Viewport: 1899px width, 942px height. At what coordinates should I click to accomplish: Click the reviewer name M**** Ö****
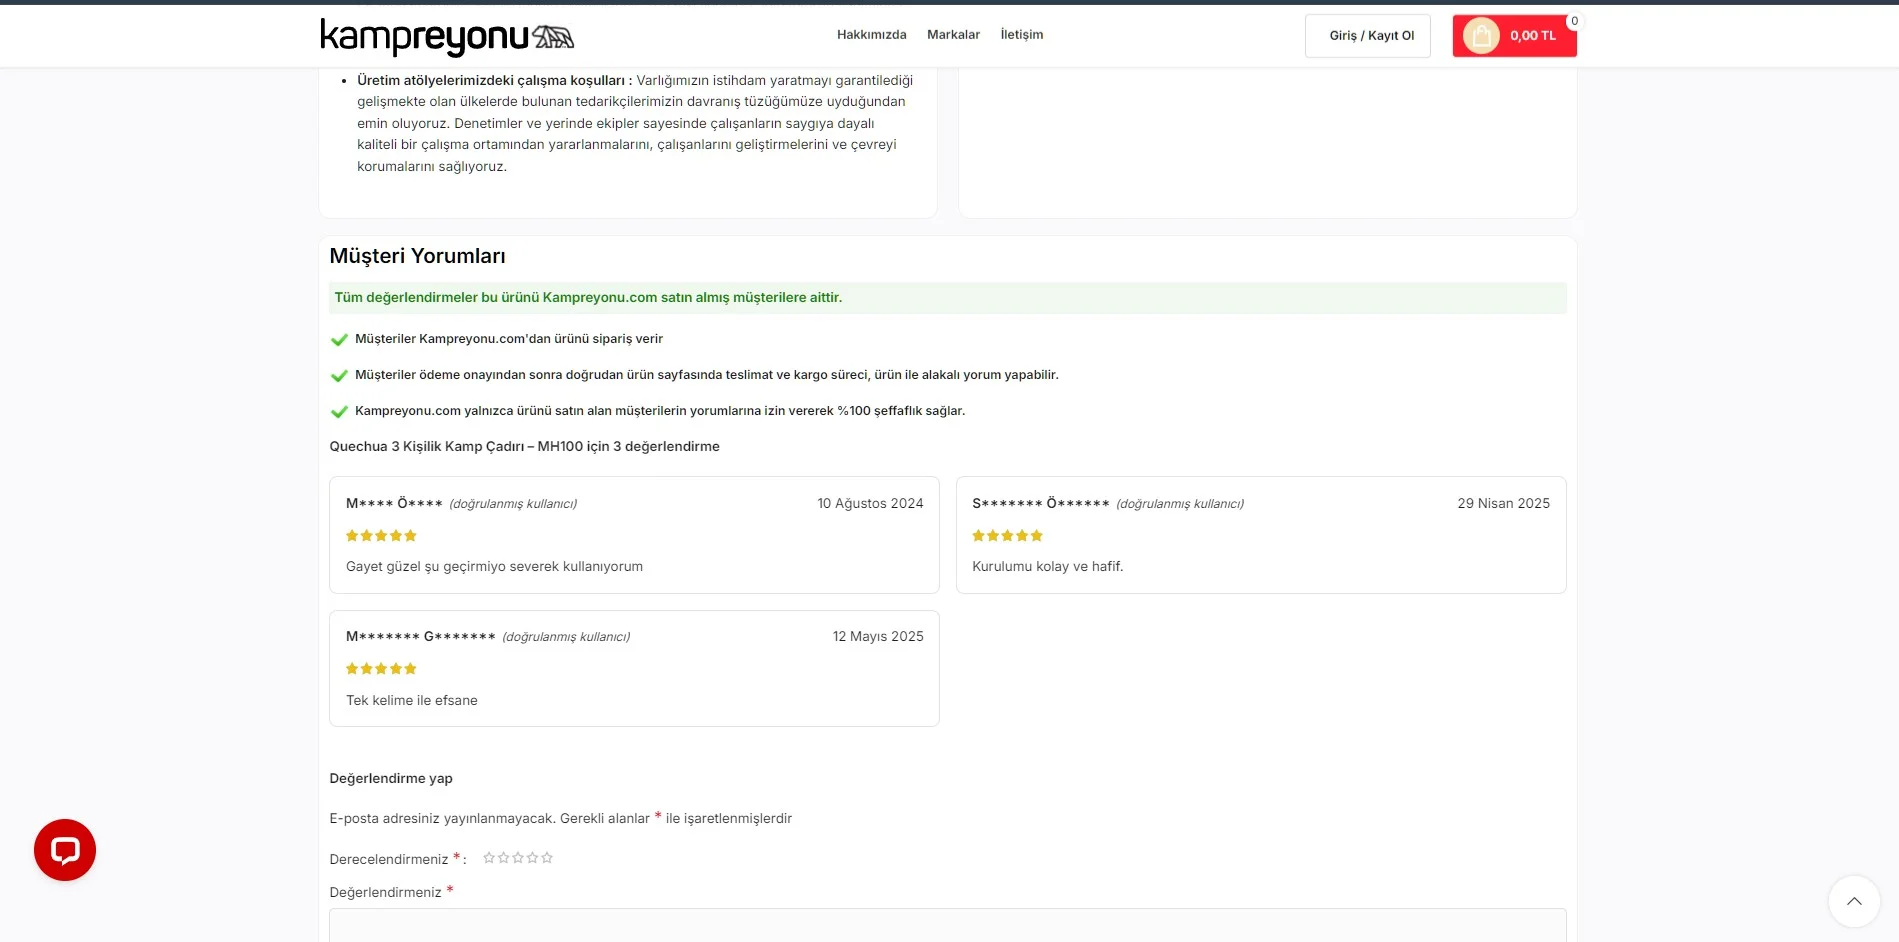[x=394, y=504]
